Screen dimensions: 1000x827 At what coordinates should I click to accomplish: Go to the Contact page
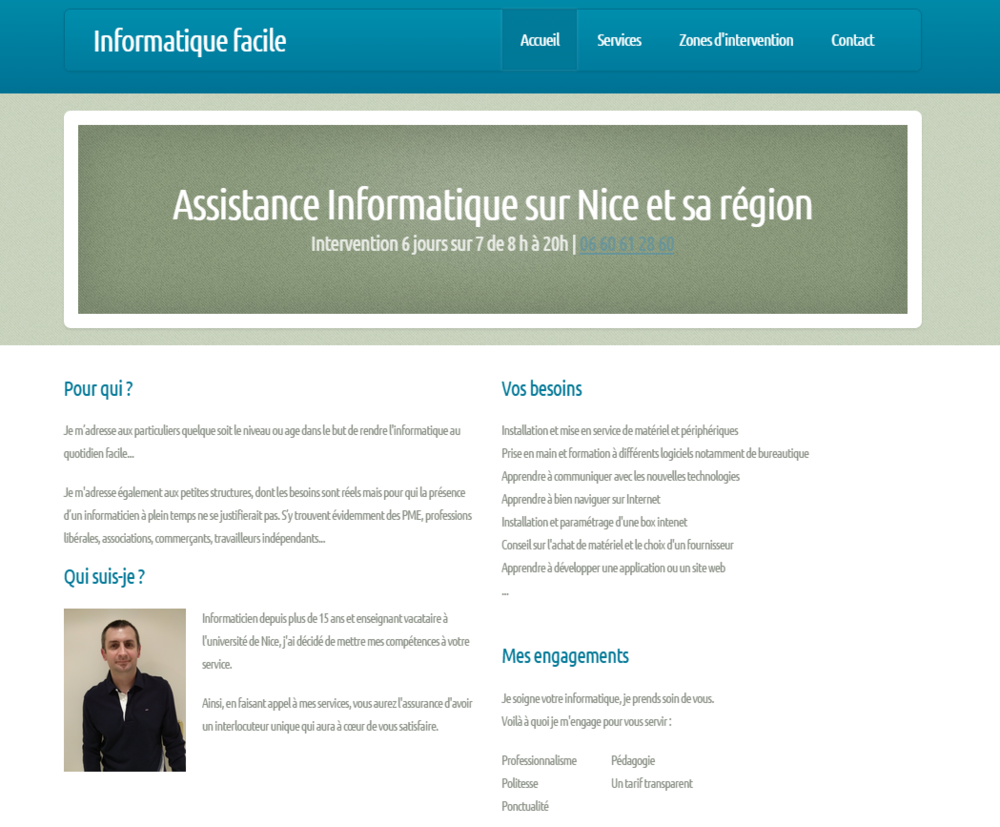coord(852,40)
